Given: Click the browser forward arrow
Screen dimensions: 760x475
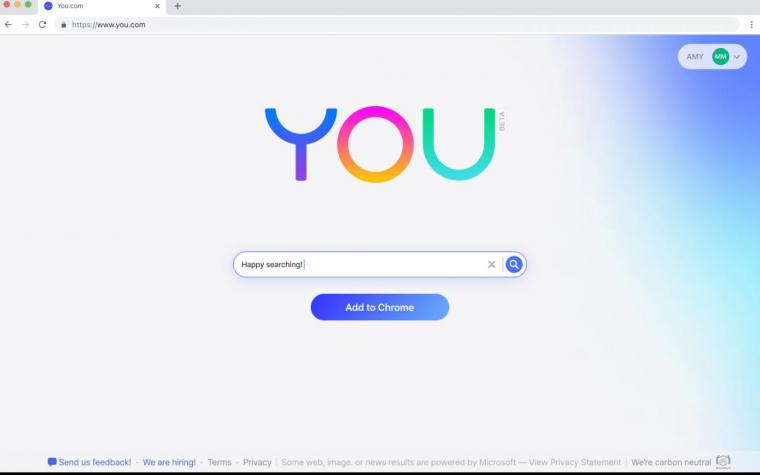Looking at the screenshot, I should coord(25,25).
